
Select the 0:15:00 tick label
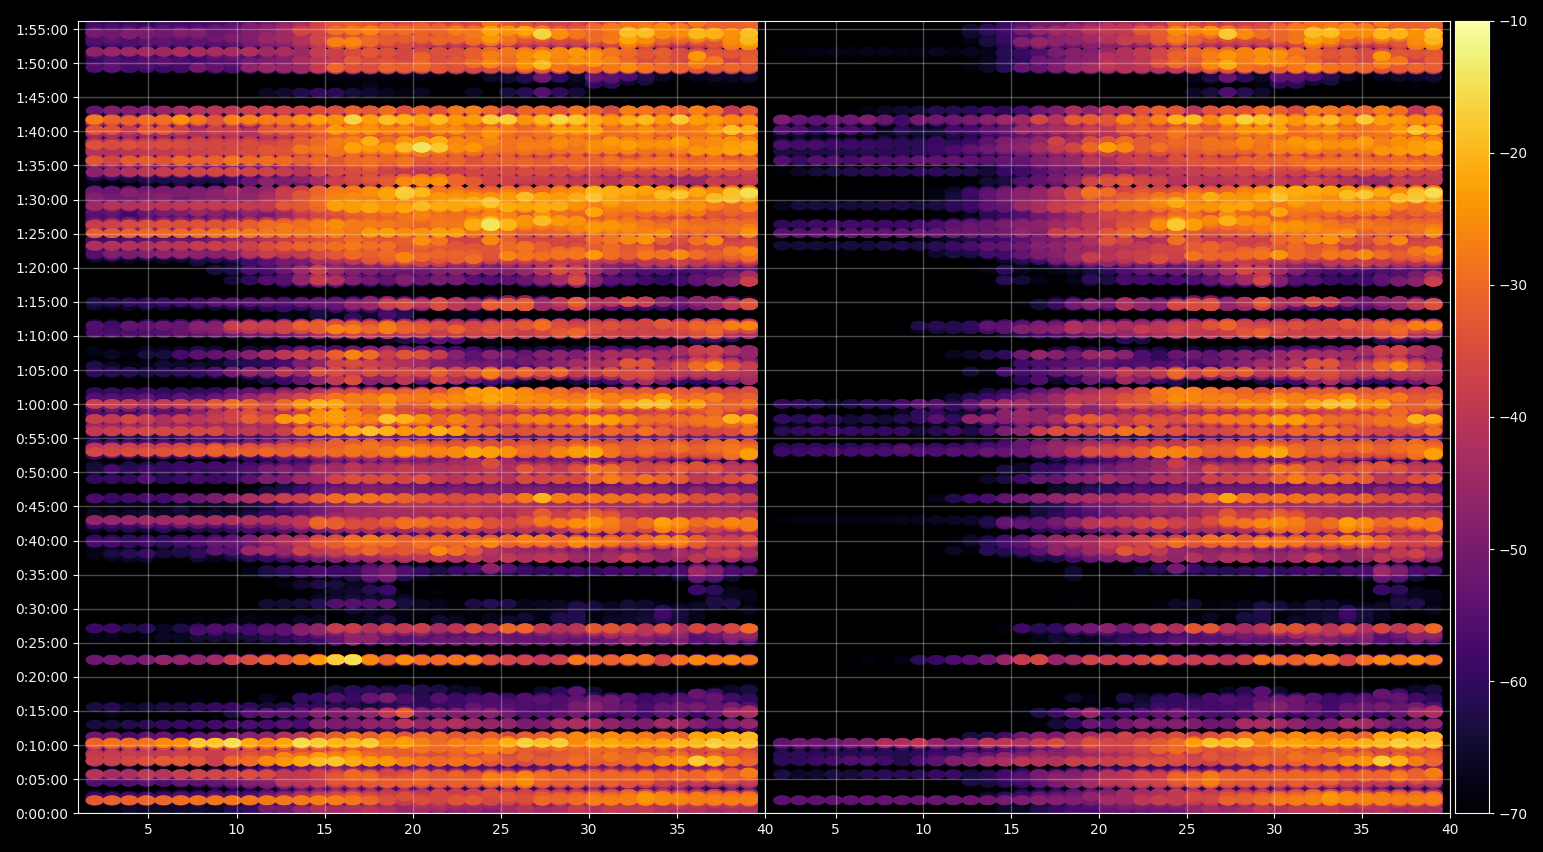point(42,712)
